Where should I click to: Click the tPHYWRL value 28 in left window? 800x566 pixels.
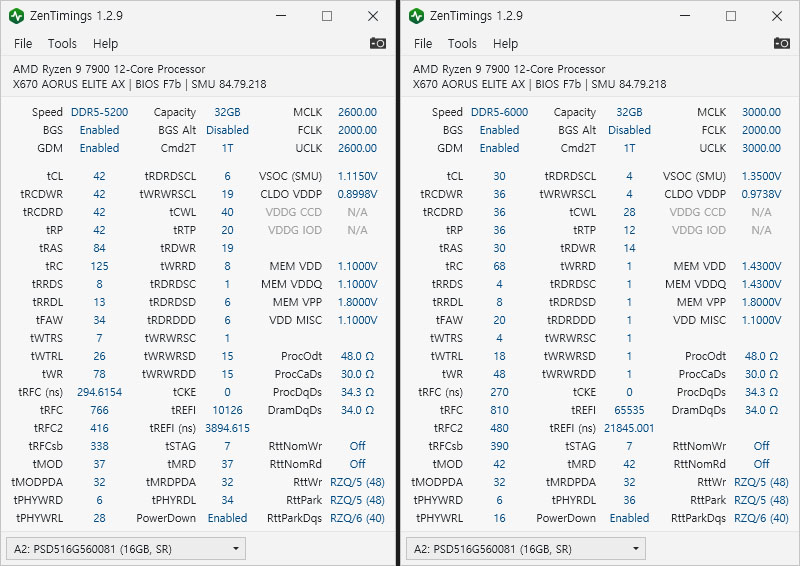pos(99,518)
